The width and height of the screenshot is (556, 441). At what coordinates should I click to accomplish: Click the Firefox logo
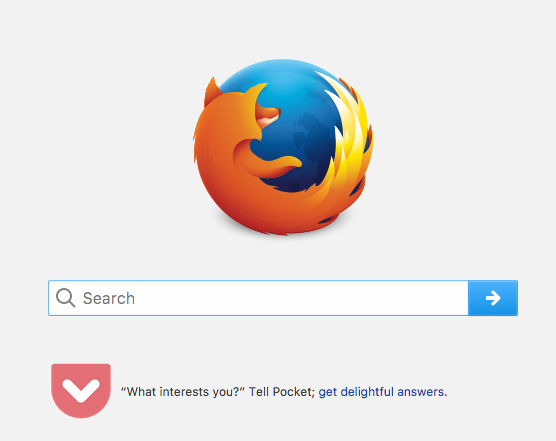[283, 147]
